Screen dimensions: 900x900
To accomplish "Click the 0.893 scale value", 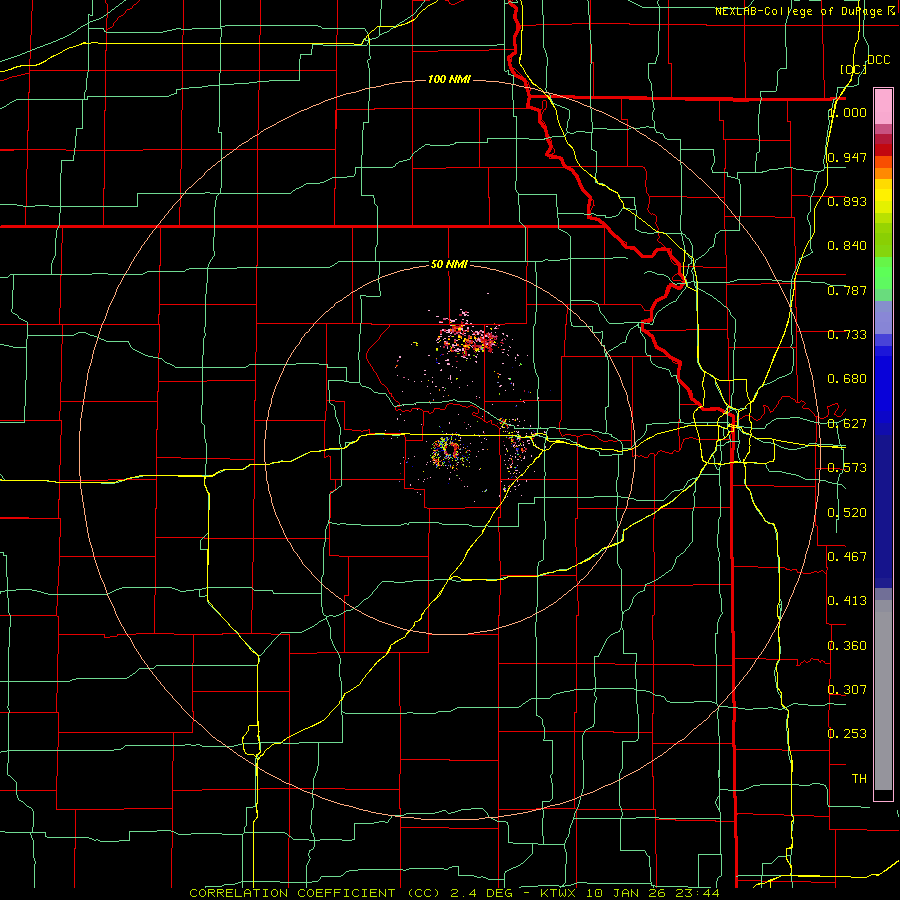I will 847,201.
